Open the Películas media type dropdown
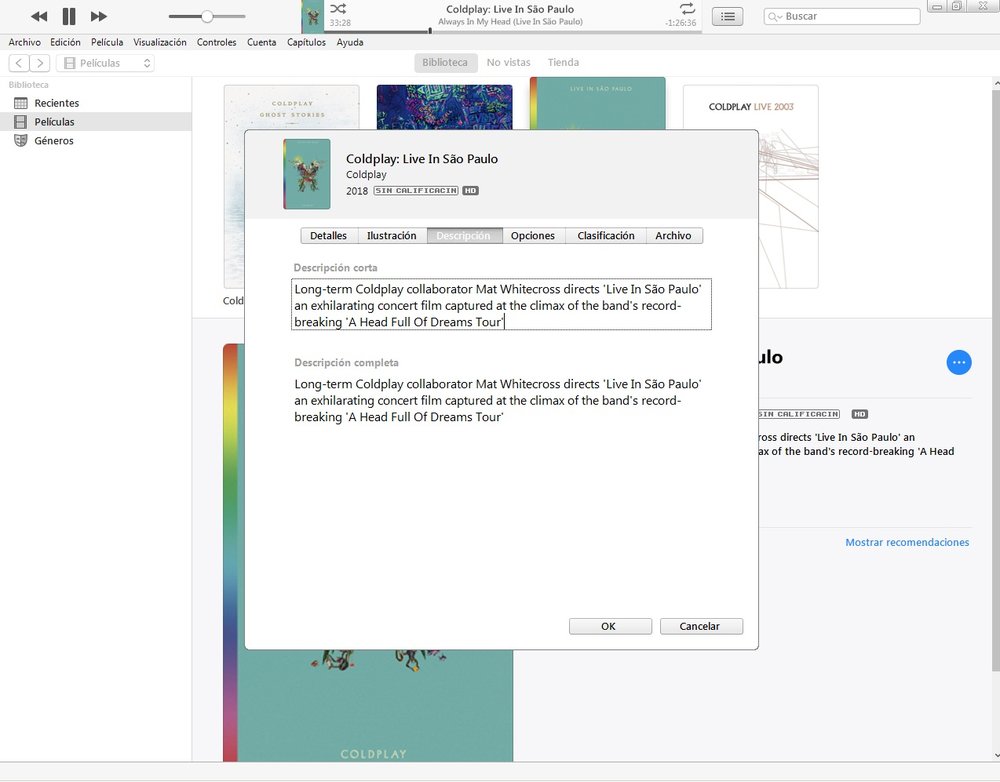 [x=105, y=63]
